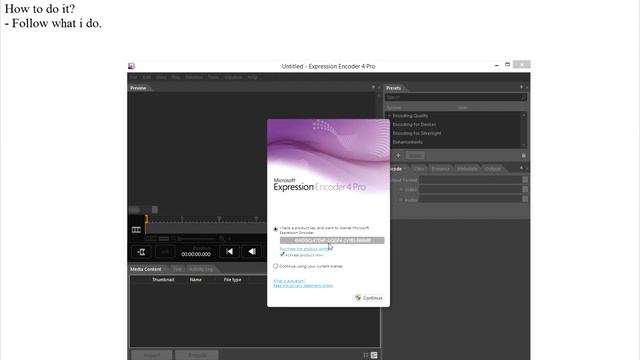The width and height of the screenshot is (640, 360).
Task: Pin the Encode panel with pin icon
Action: [521, 168]
